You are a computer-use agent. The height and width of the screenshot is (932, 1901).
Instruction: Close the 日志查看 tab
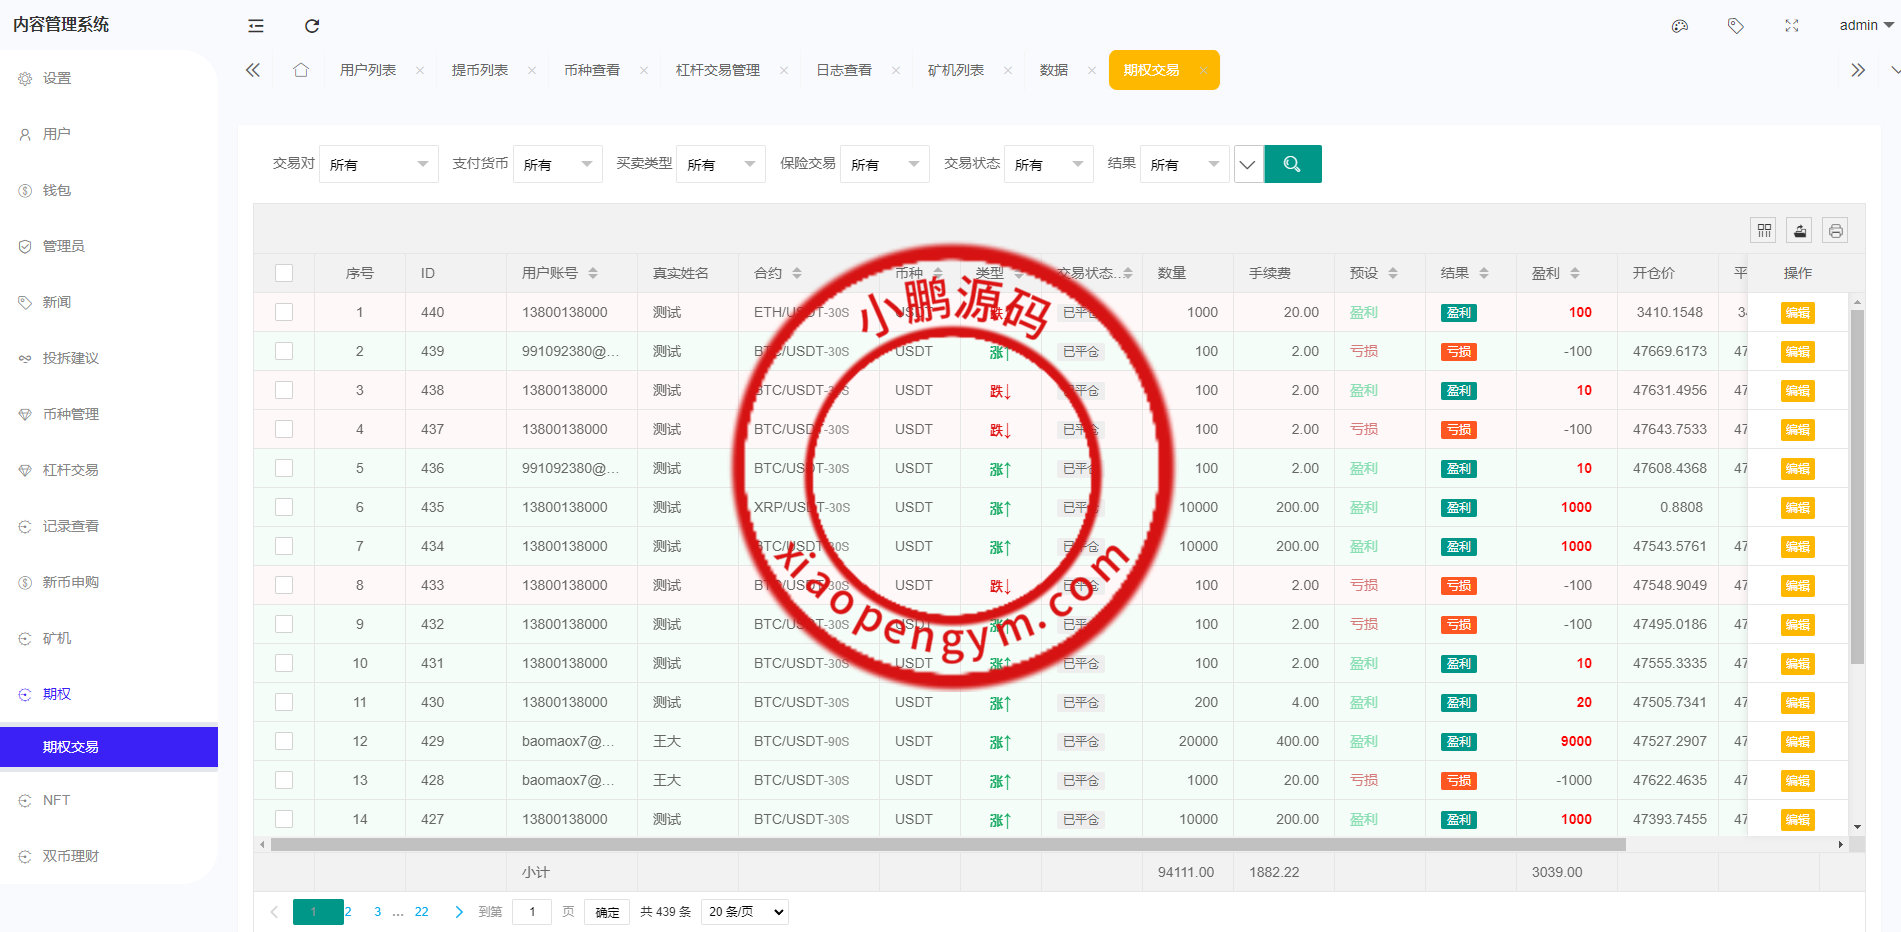click(x=895, y=70)
